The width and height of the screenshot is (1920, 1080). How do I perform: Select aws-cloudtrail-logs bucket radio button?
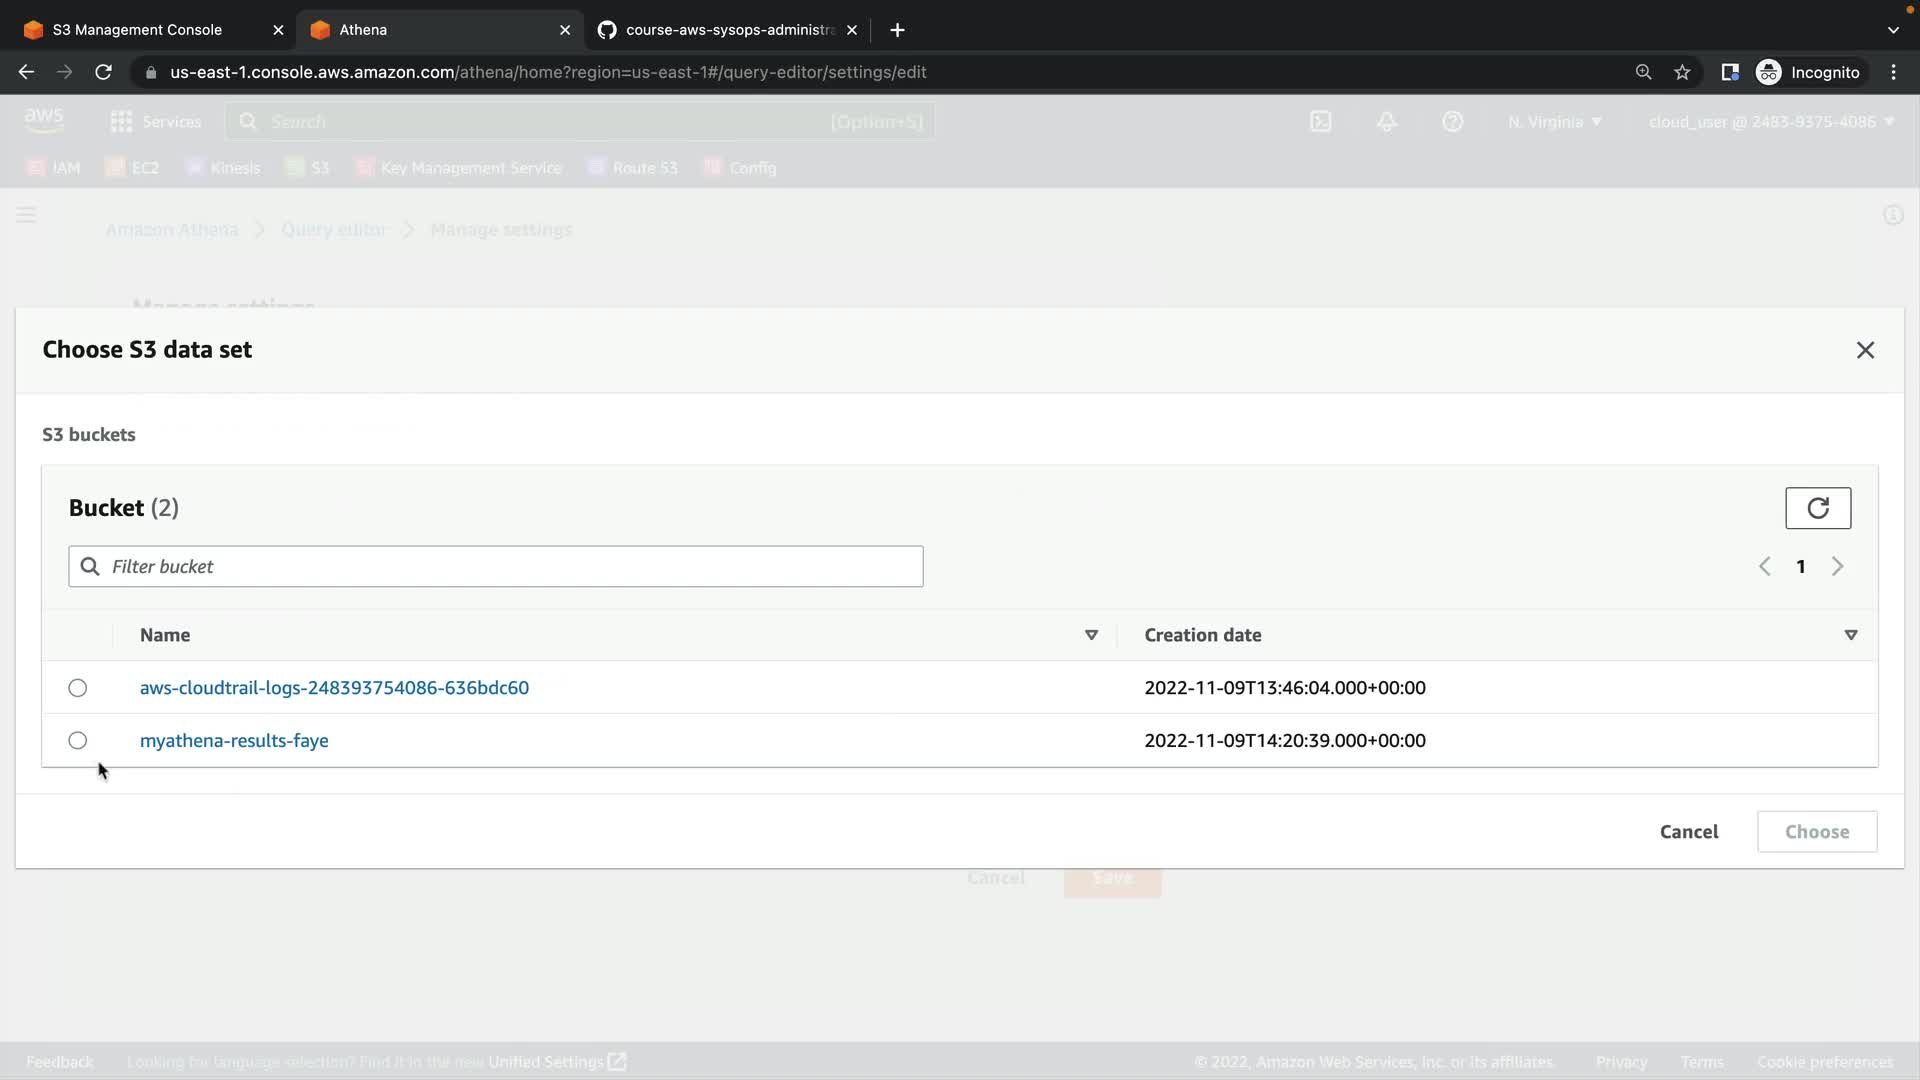pos(78,688)
